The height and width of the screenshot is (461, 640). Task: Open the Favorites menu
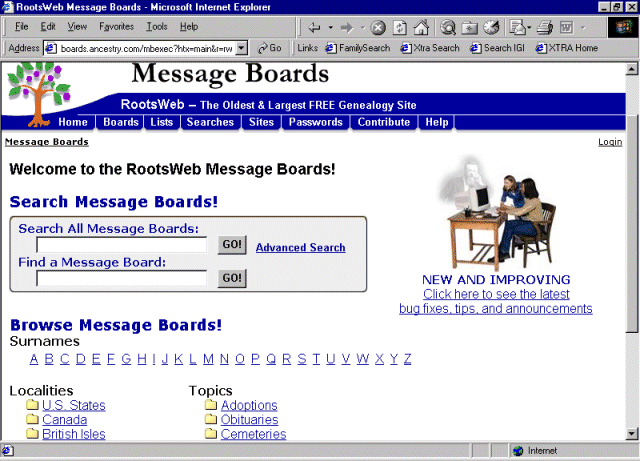click(116, 27)
